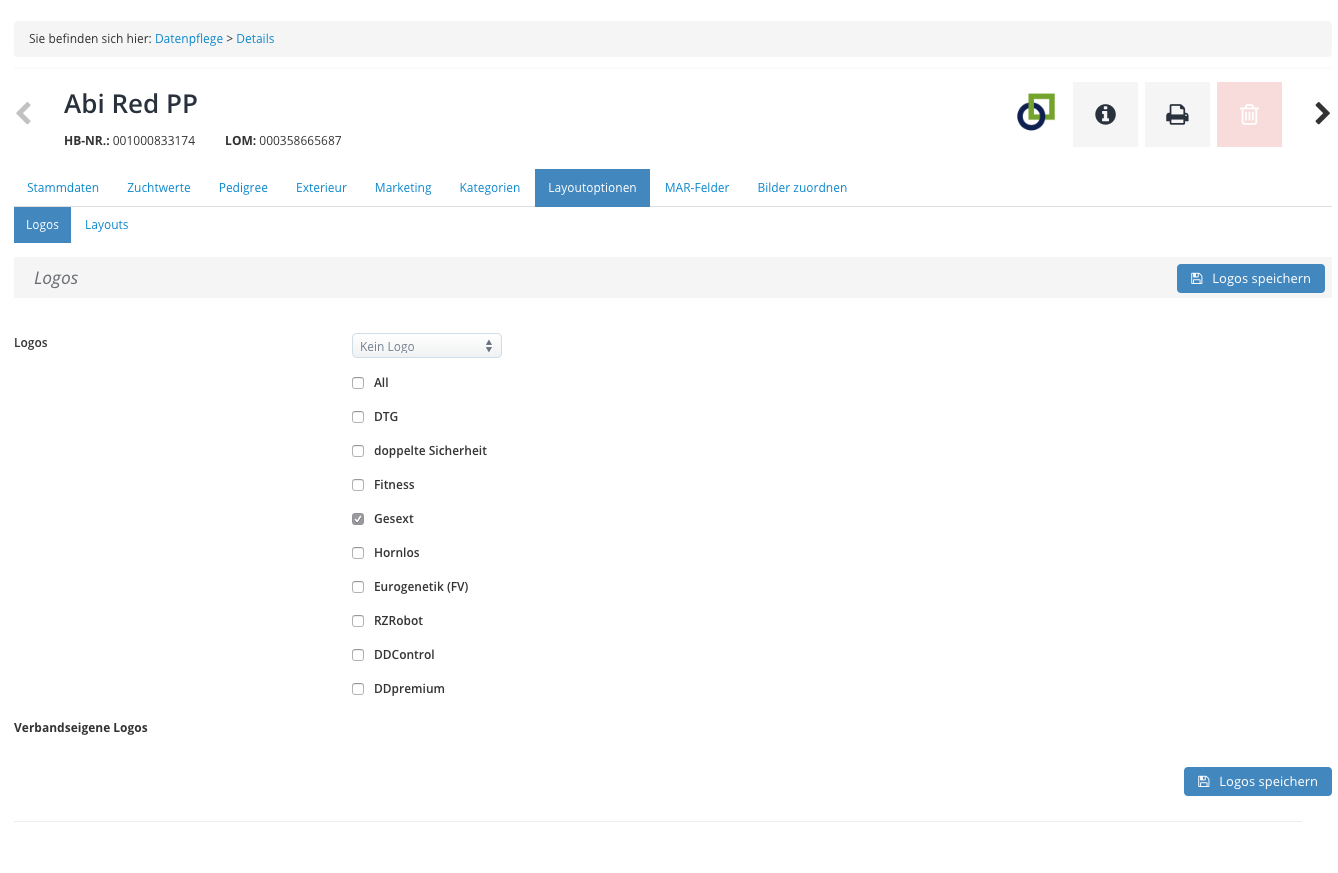Viewport: 1338px width, 873px height.
Task: Select the RZRobot checkbox
Action: [358, 621]
